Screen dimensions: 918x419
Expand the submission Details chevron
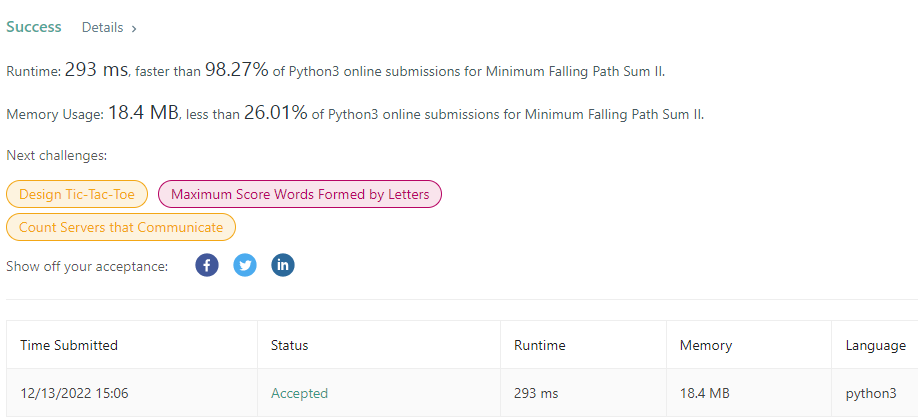click(134, 28)
